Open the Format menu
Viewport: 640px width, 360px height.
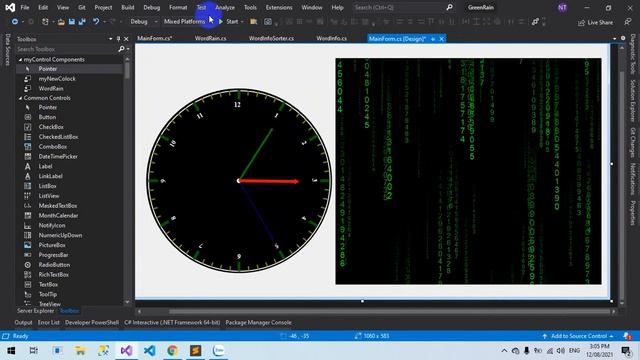[178, 7]
